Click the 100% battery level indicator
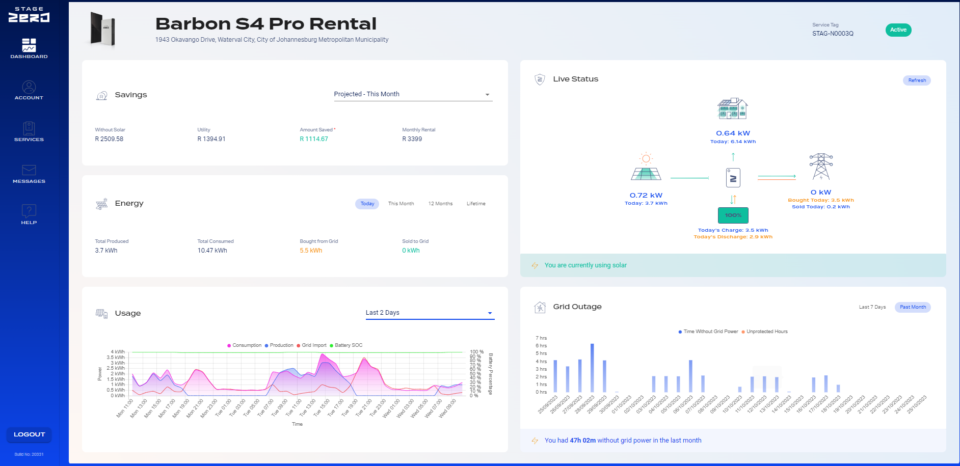The image size is (960, 466). [x=733, y=216]
